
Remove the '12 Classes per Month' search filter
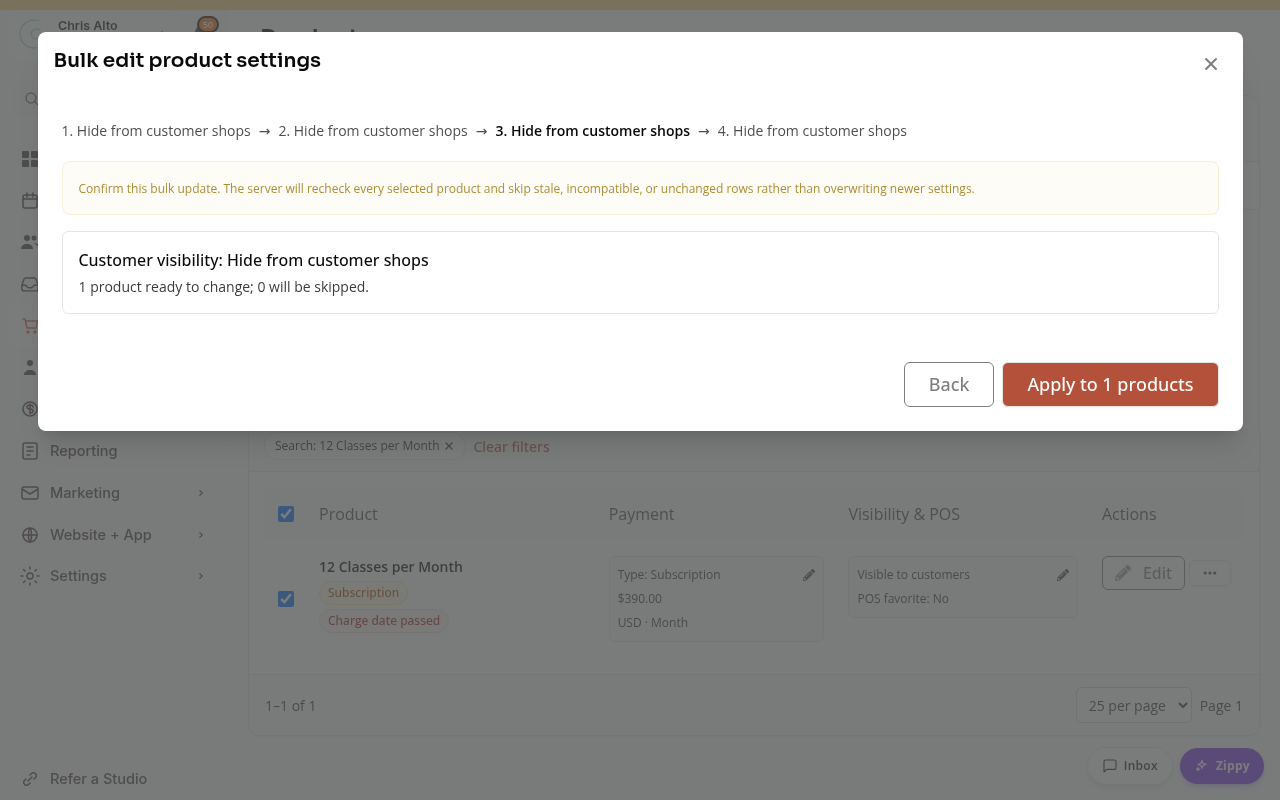point(449,446)
